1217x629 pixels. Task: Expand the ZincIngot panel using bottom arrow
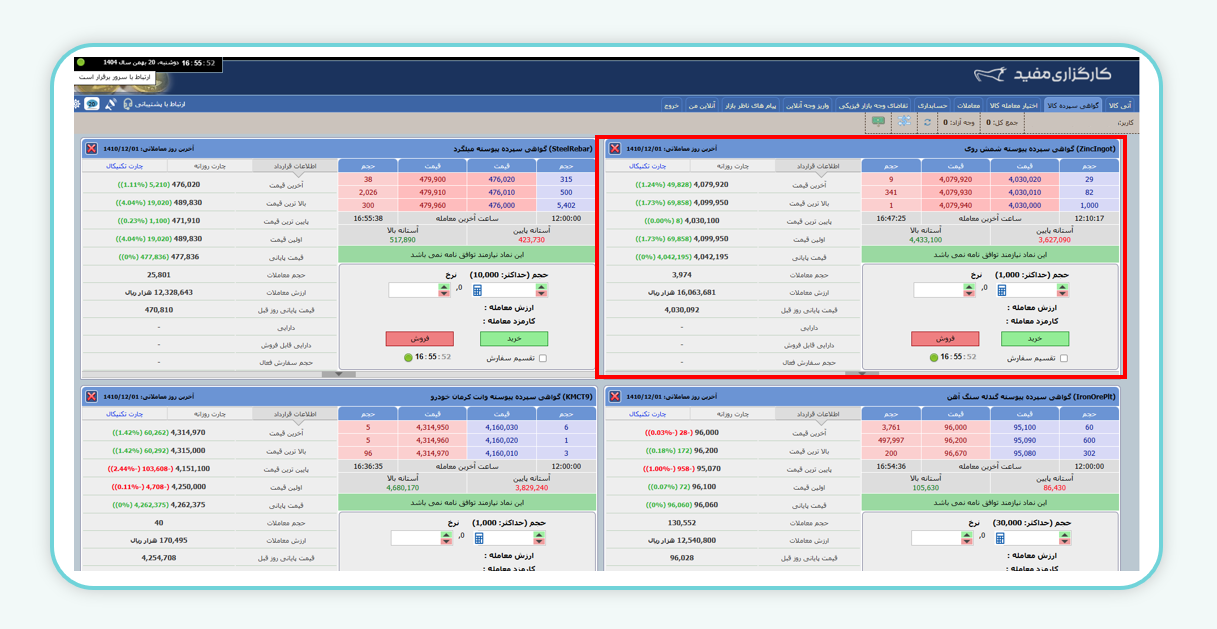[x=861, y=374]
